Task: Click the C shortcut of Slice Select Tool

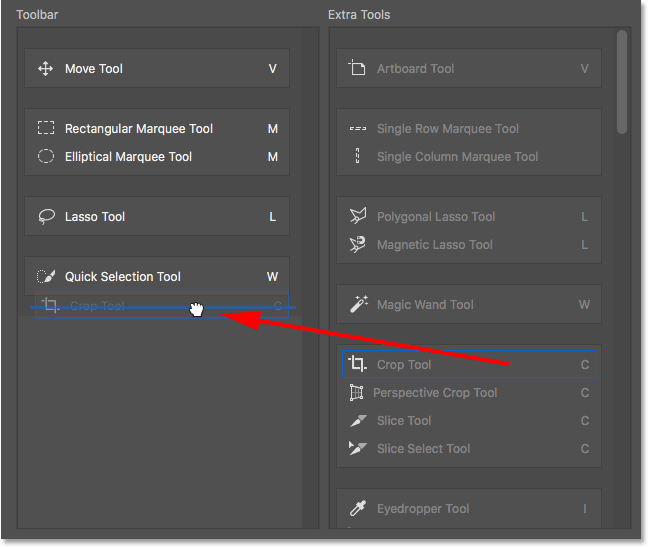Action: 585,449
